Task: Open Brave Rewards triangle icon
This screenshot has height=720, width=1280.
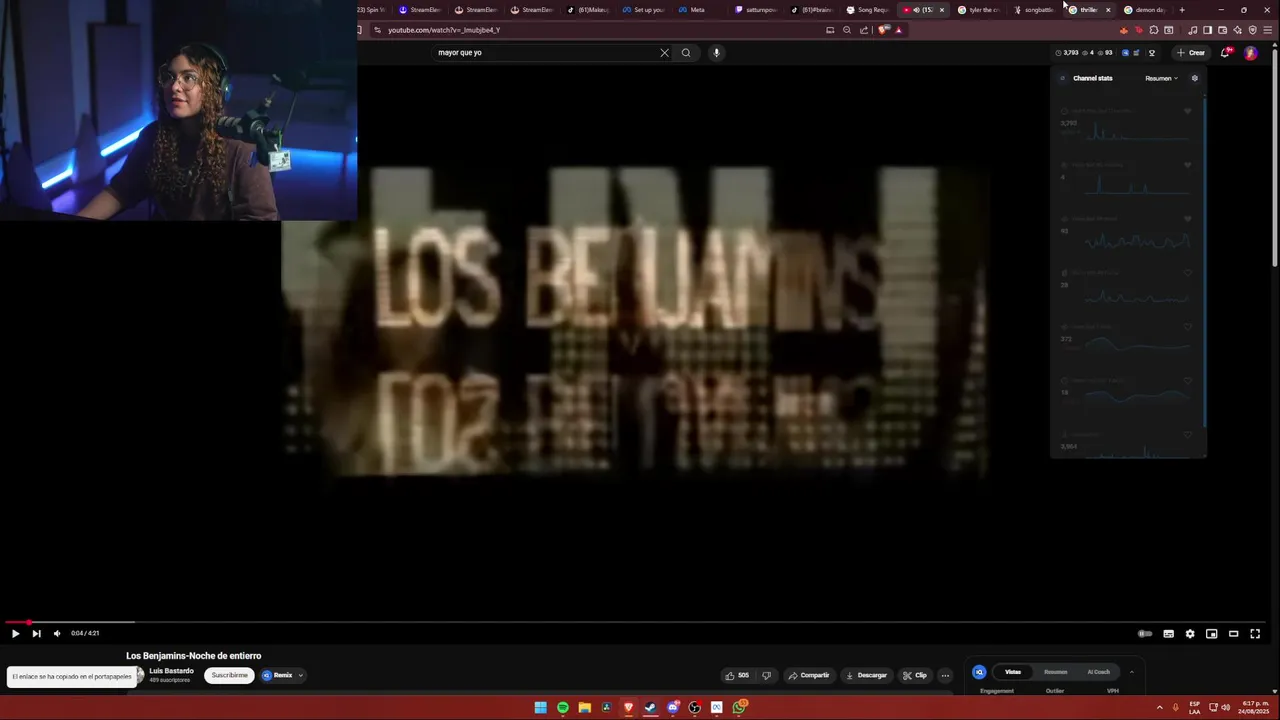Action: [898, 30]
